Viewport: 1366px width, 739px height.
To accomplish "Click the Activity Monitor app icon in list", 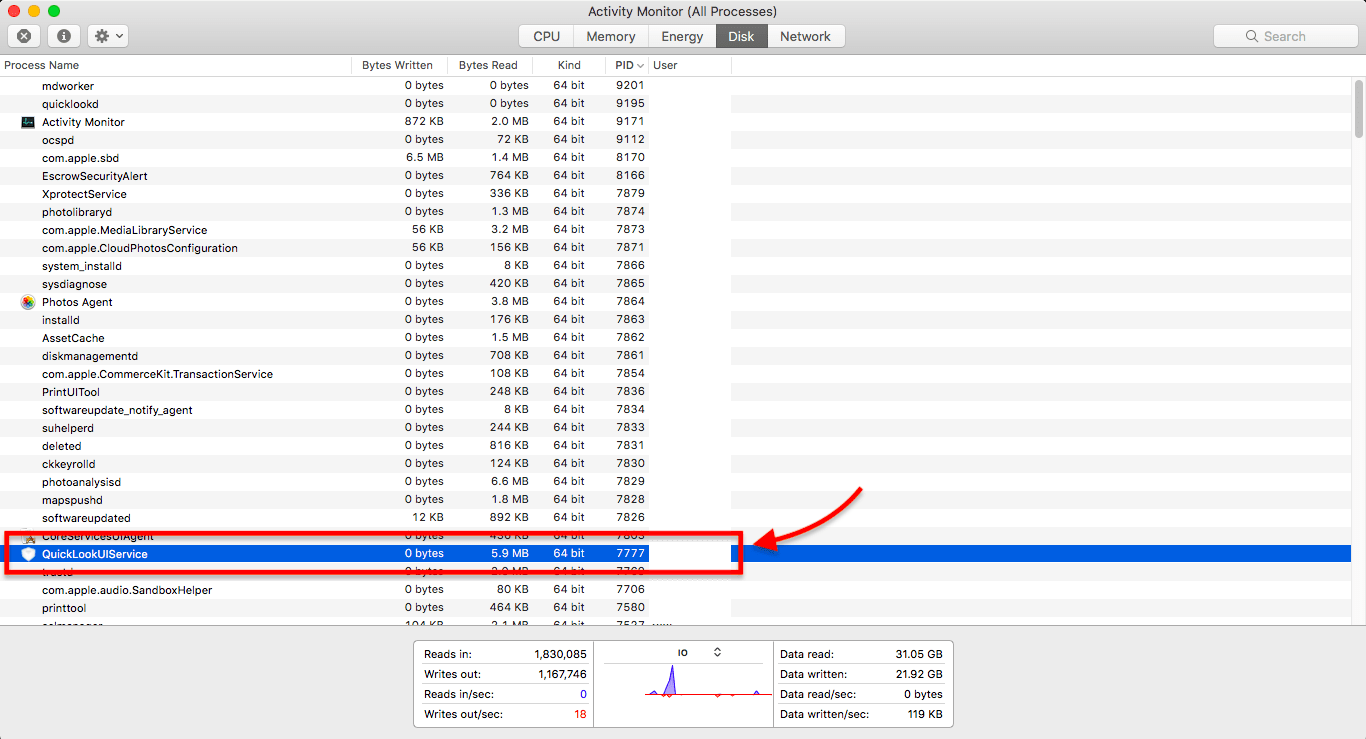I will tap(28, 122).
